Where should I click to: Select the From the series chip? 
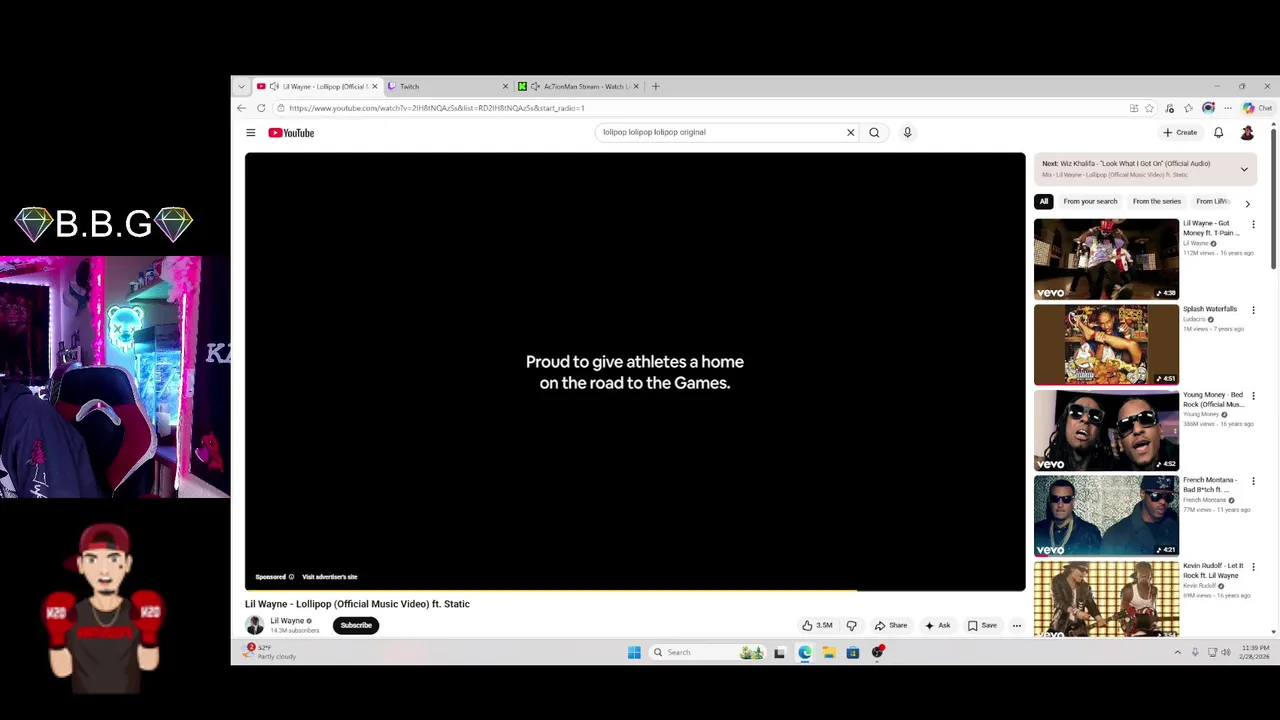tap(1157, 201)
